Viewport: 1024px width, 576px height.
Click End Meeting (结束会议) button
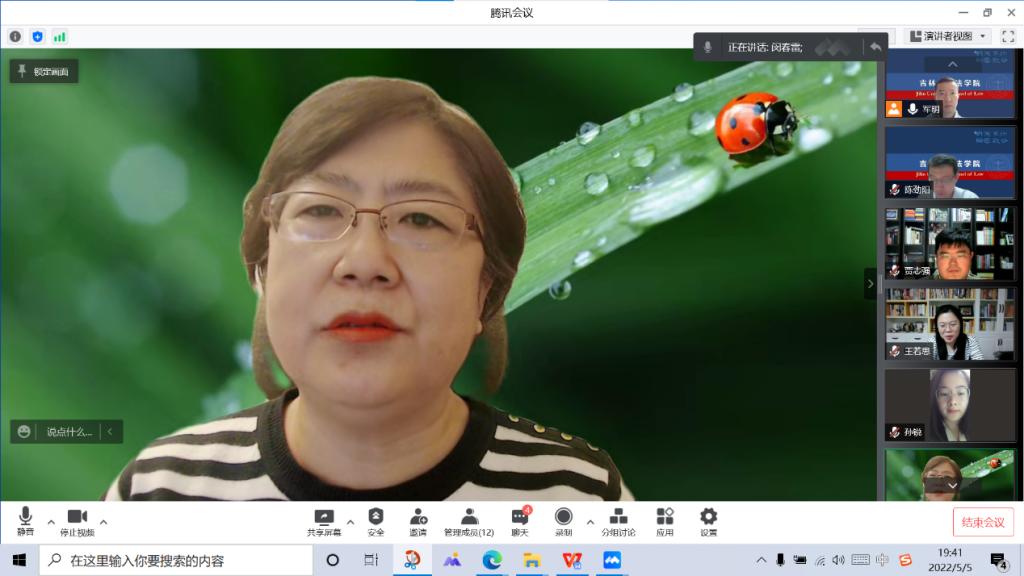(x=983, y=522)
